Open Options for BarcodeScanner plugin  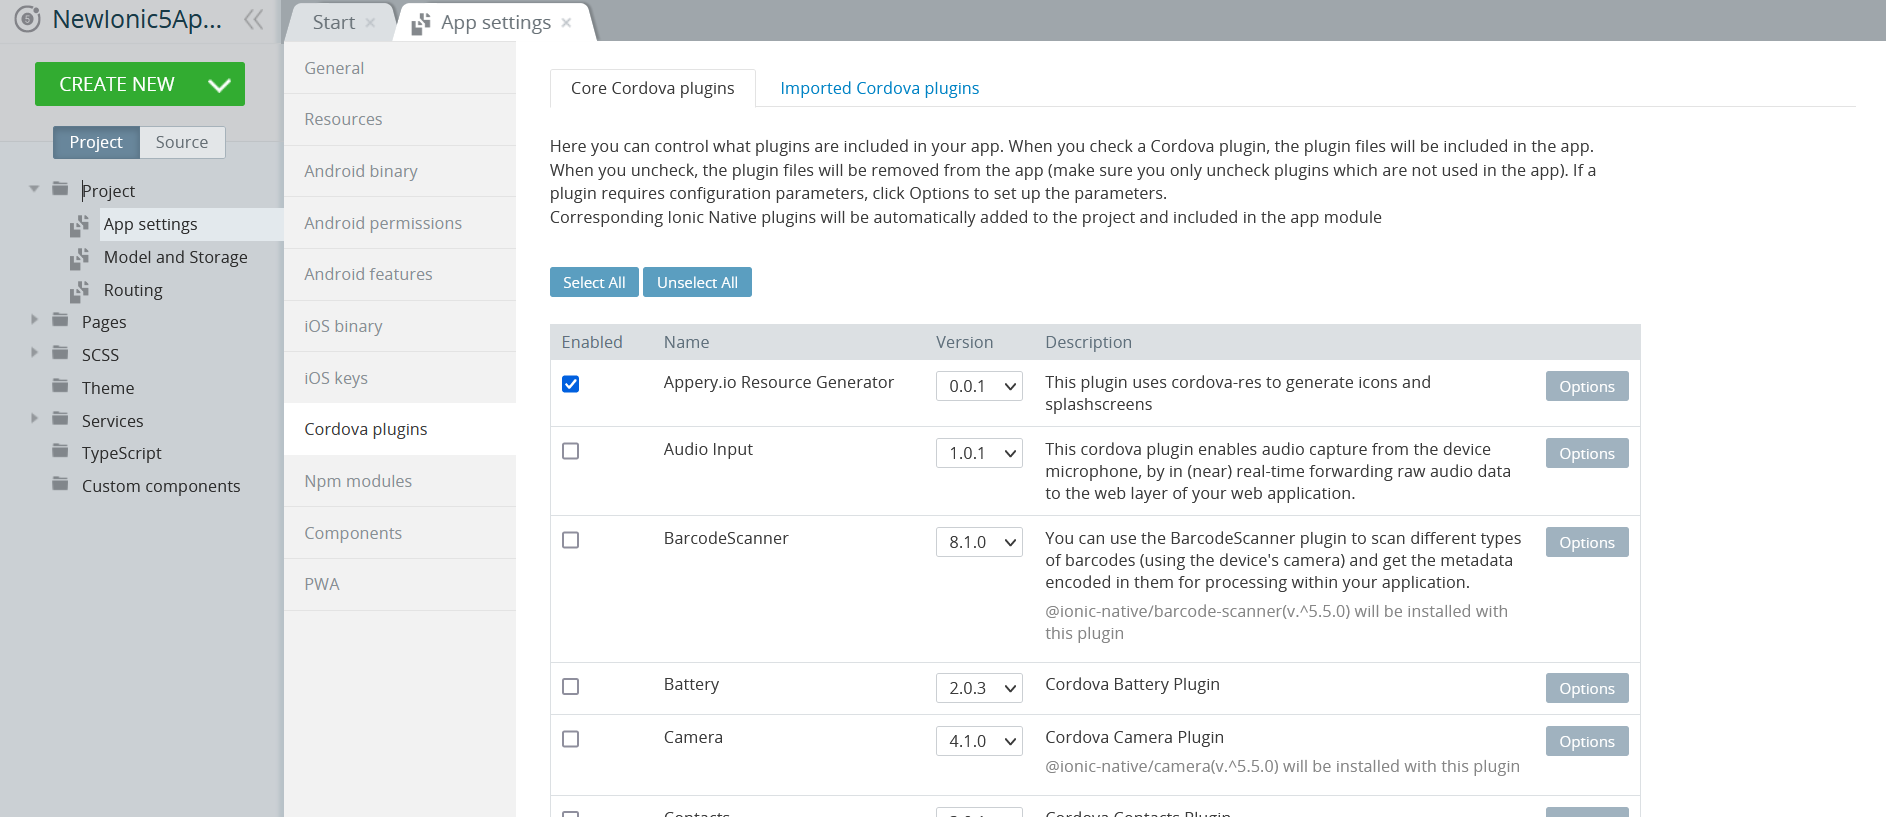point(1587,542)
